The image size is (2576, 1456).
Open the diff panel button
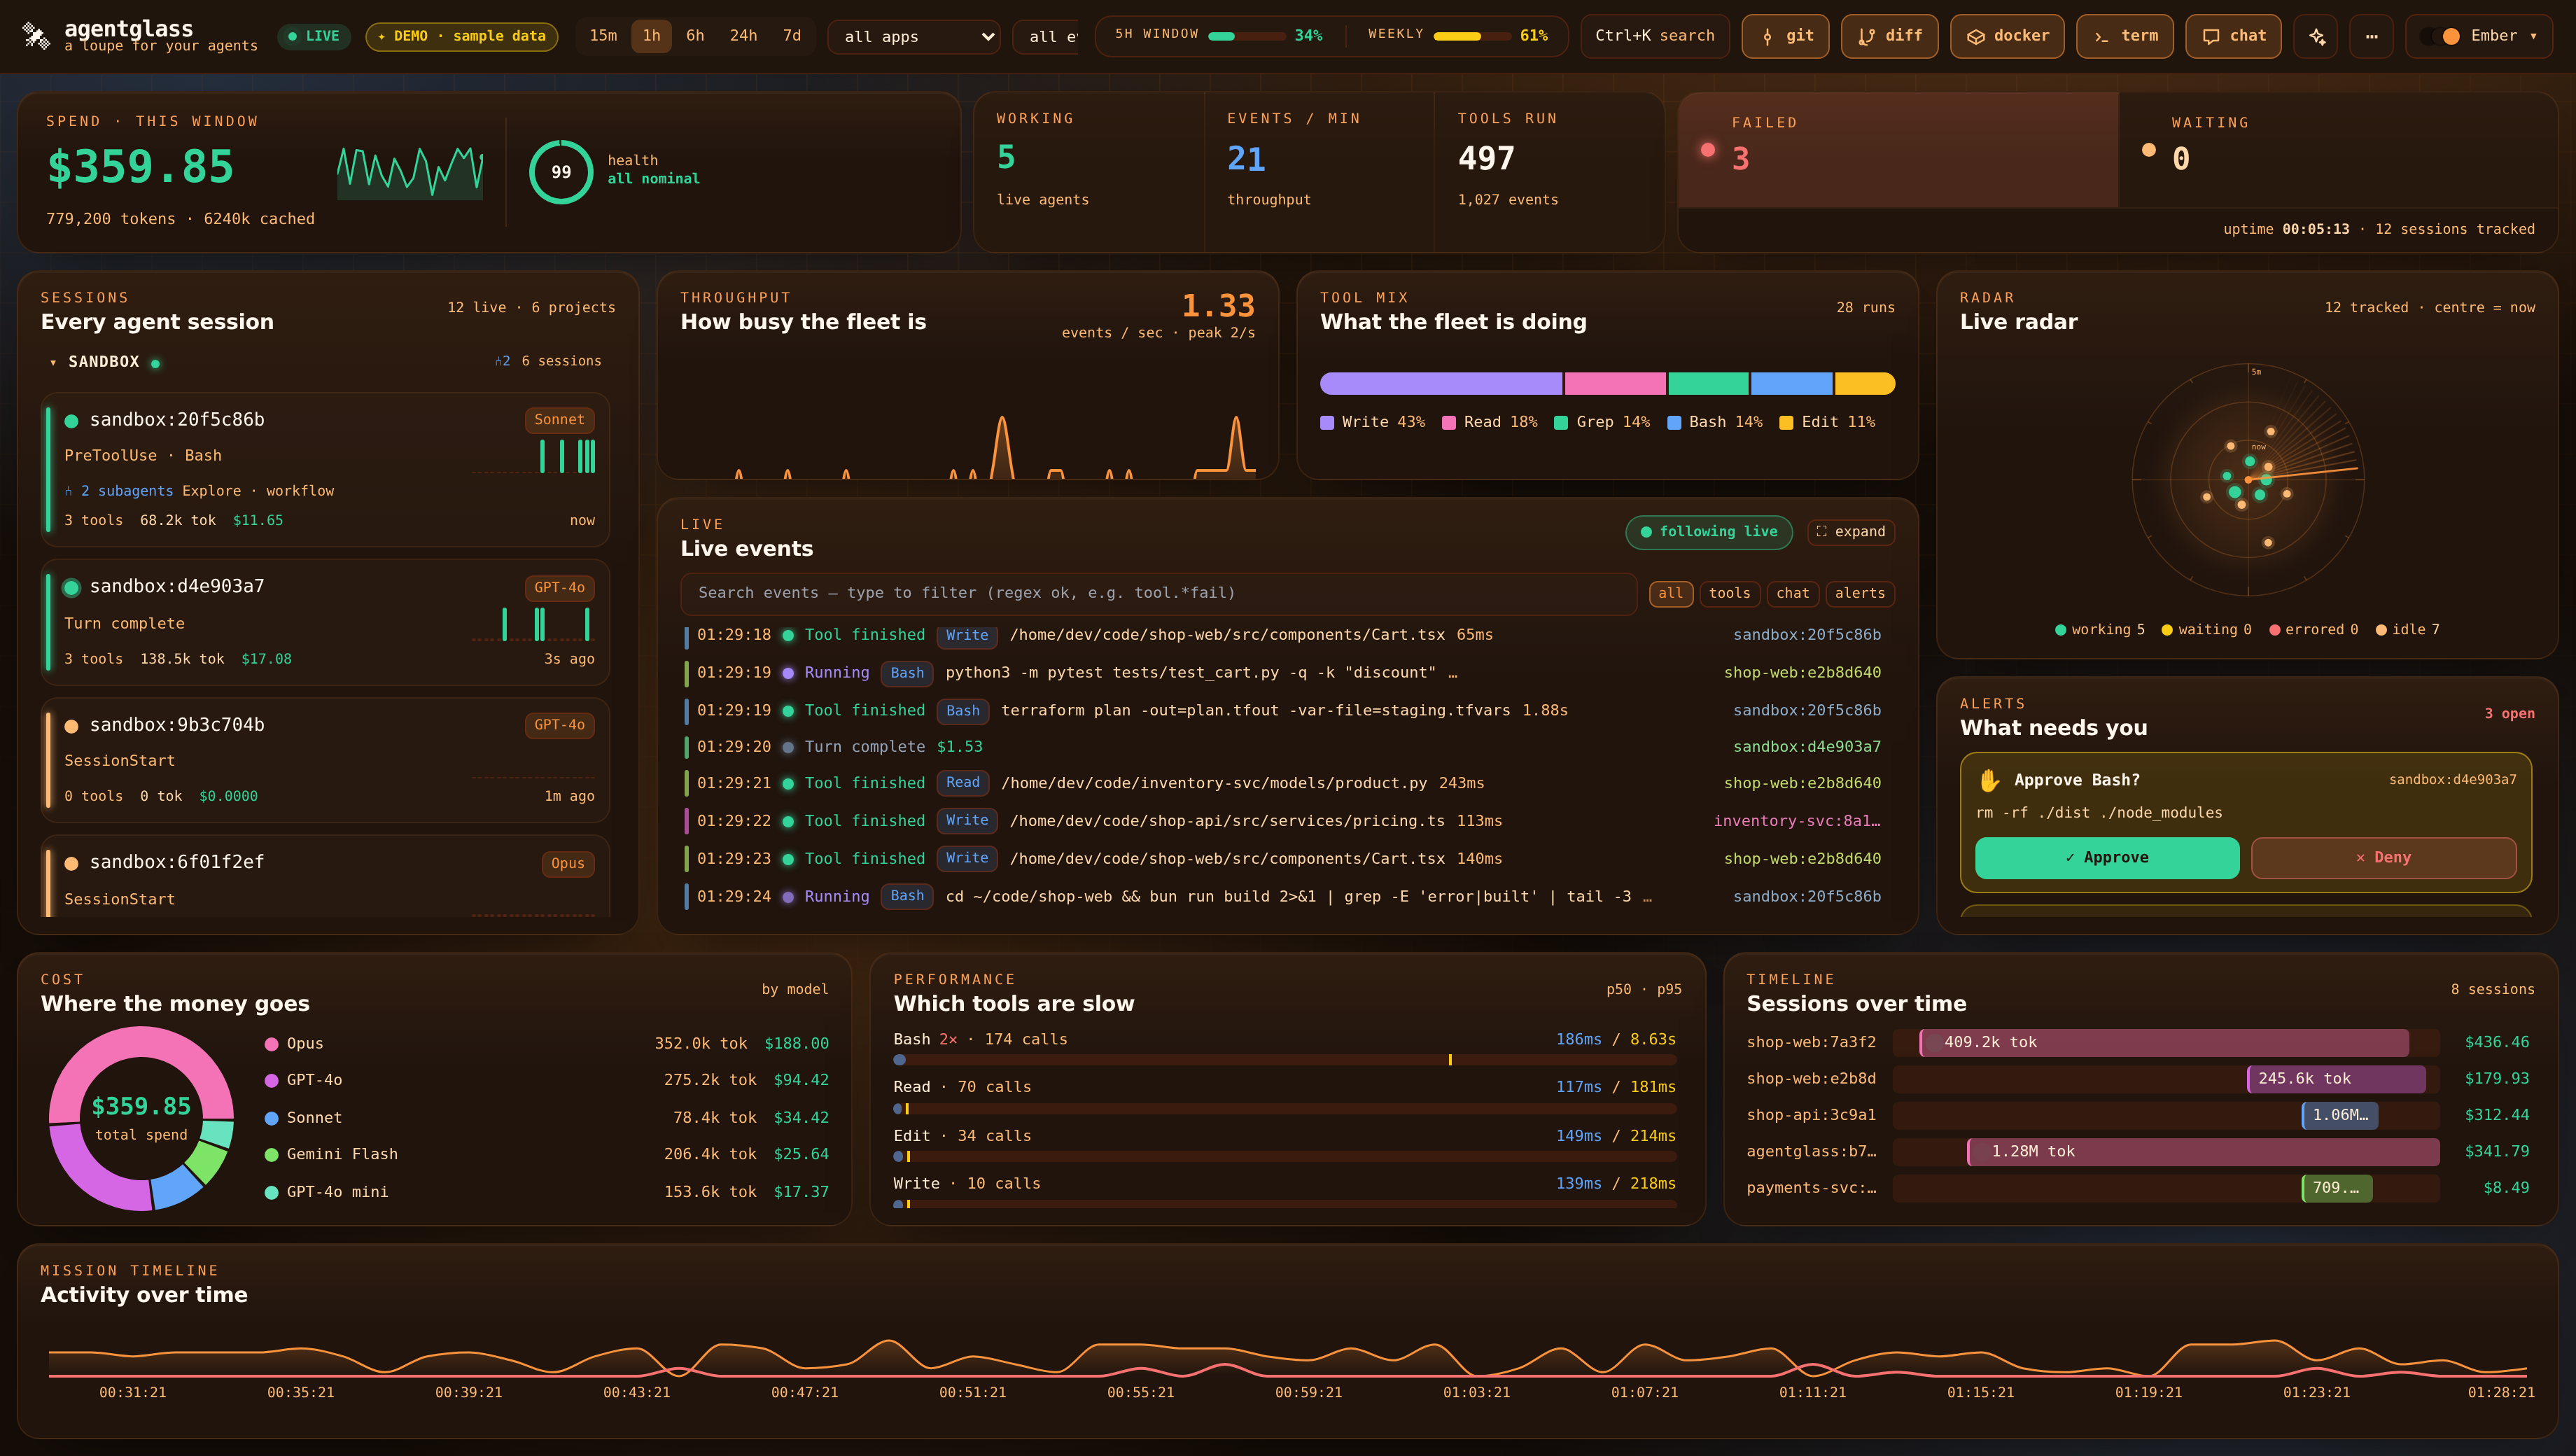(x=1890, y=36)
